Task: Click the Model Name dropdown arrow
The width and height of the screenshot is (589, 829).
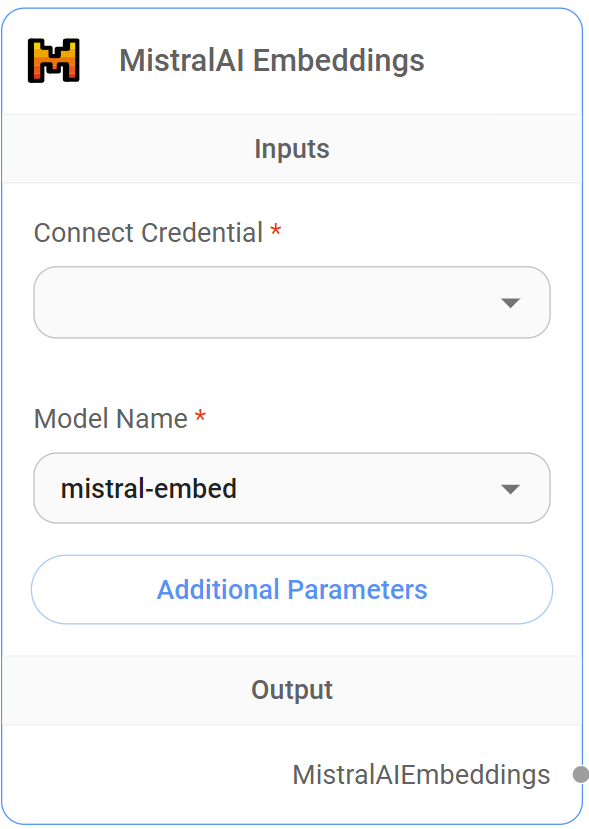Action: coord(511,488)
